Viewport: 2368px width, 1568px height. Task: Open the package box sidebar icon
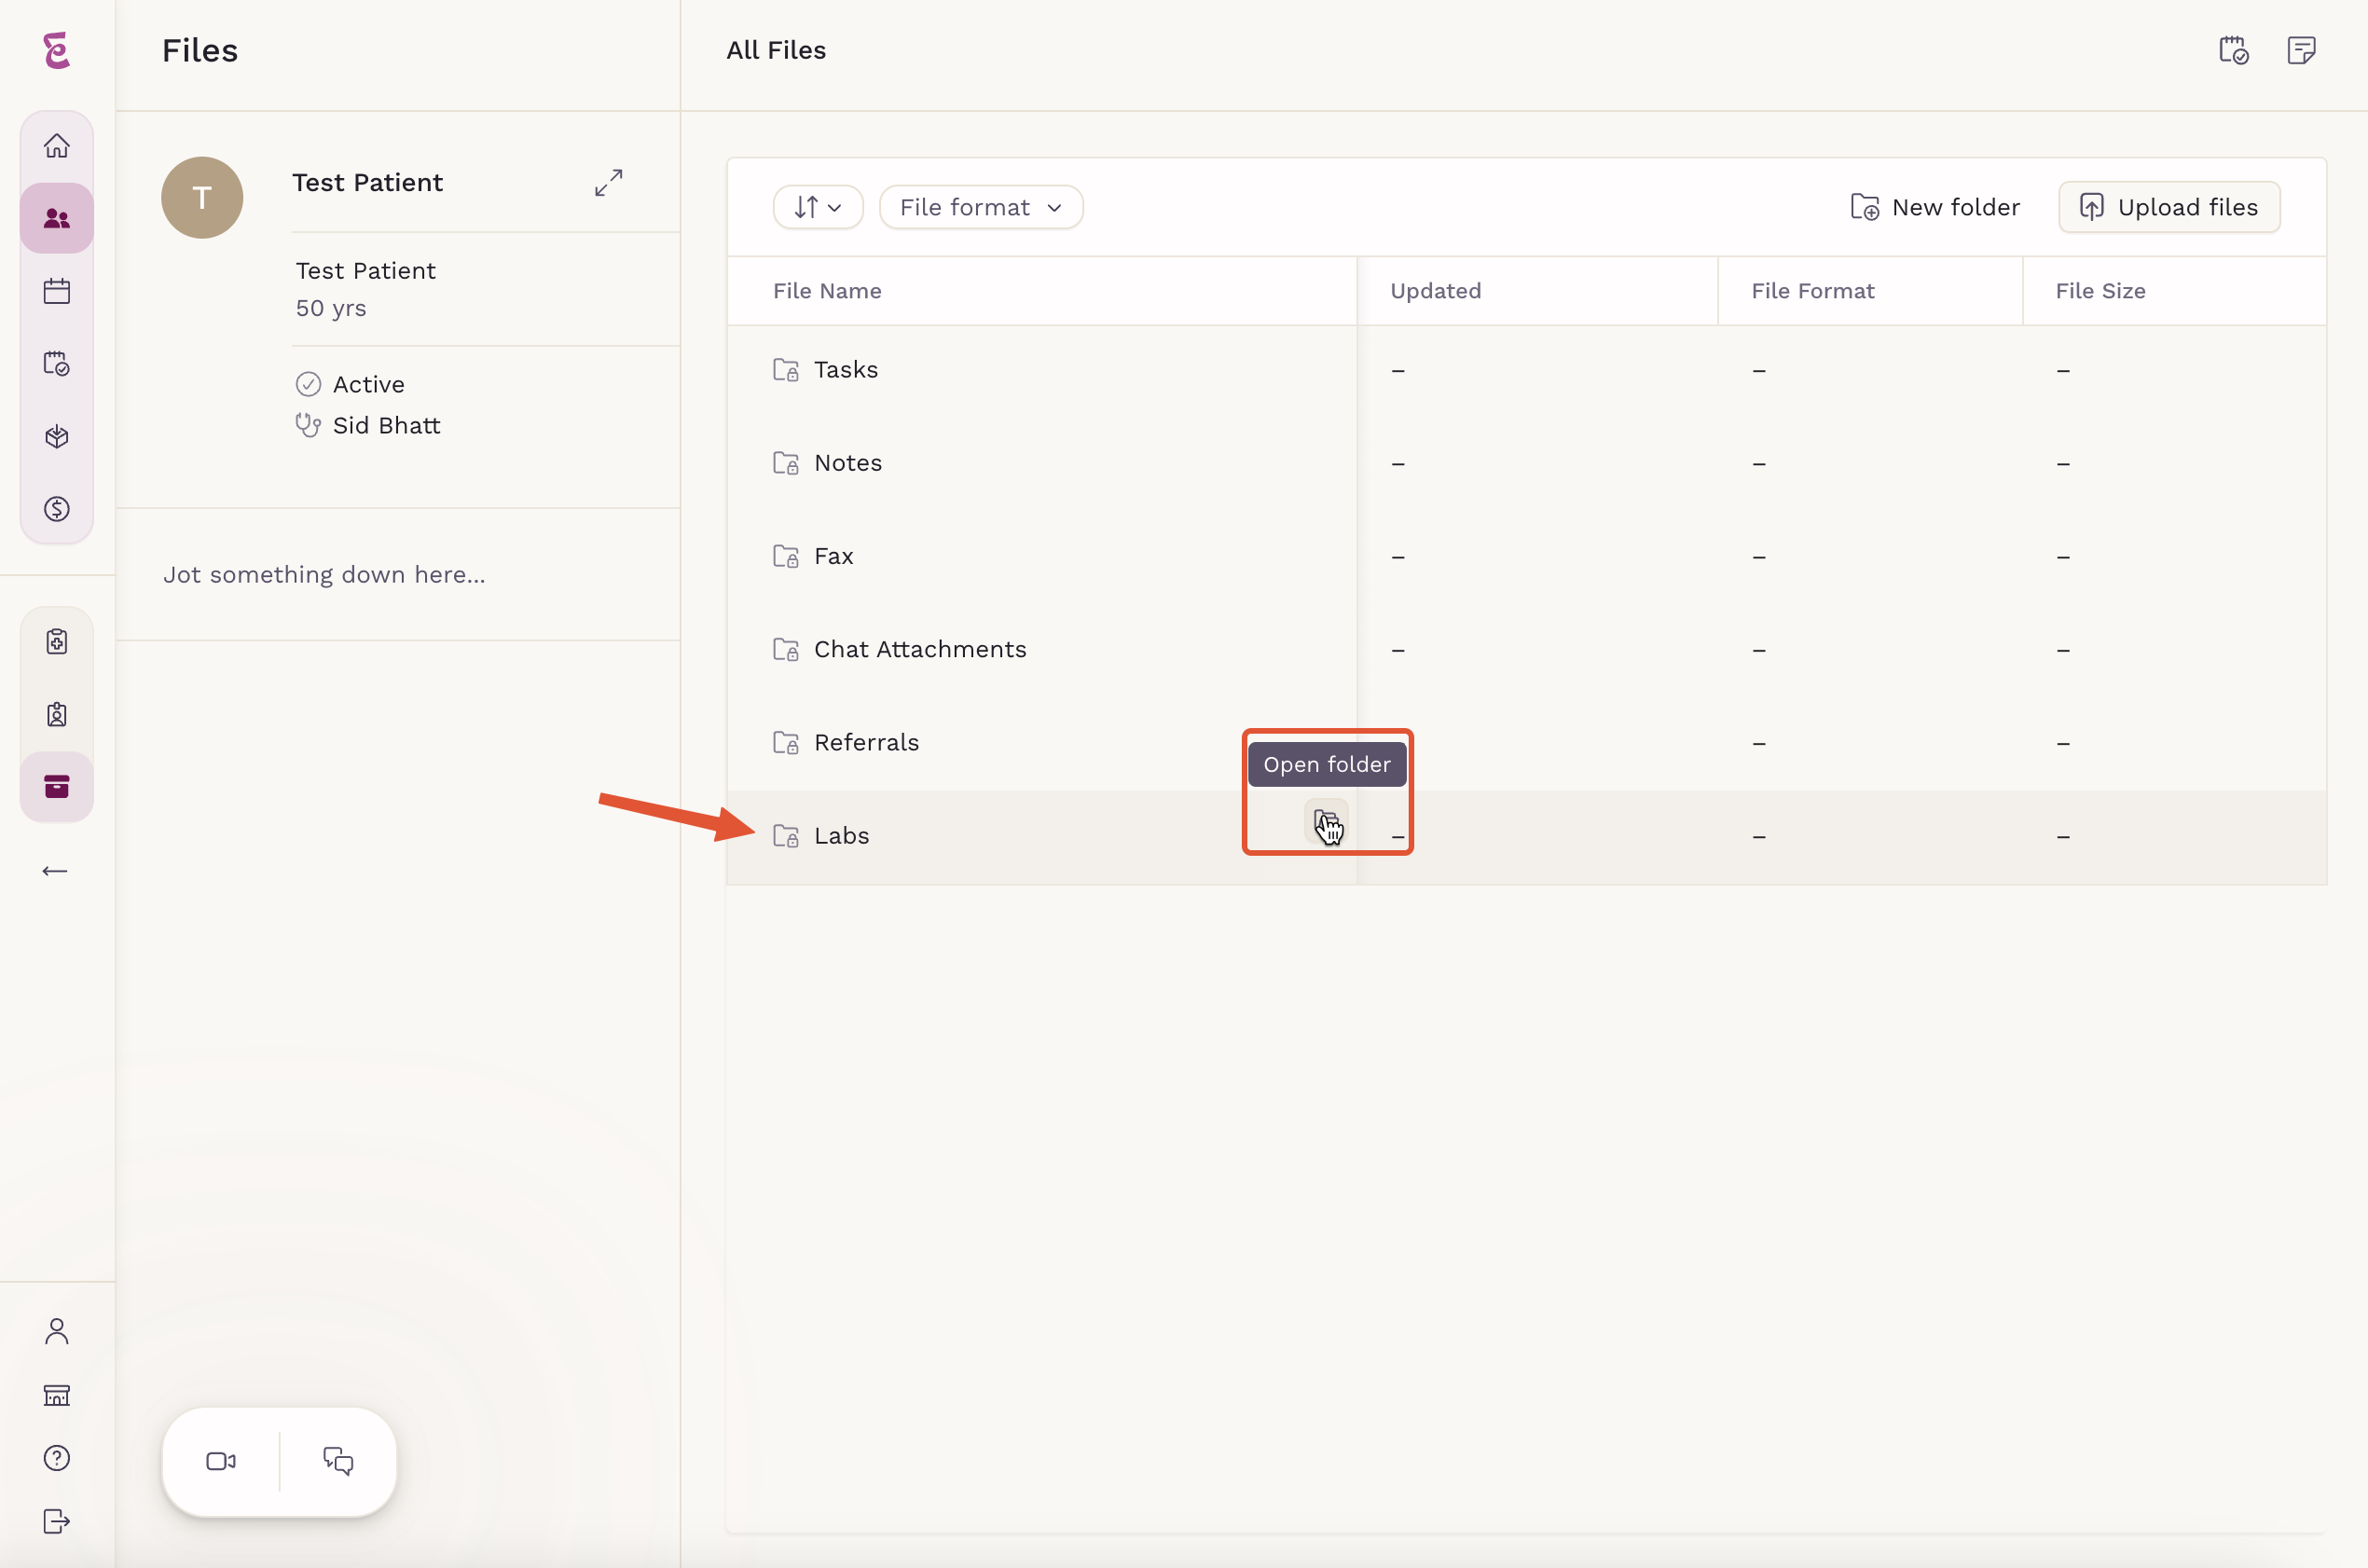[57, 437]
